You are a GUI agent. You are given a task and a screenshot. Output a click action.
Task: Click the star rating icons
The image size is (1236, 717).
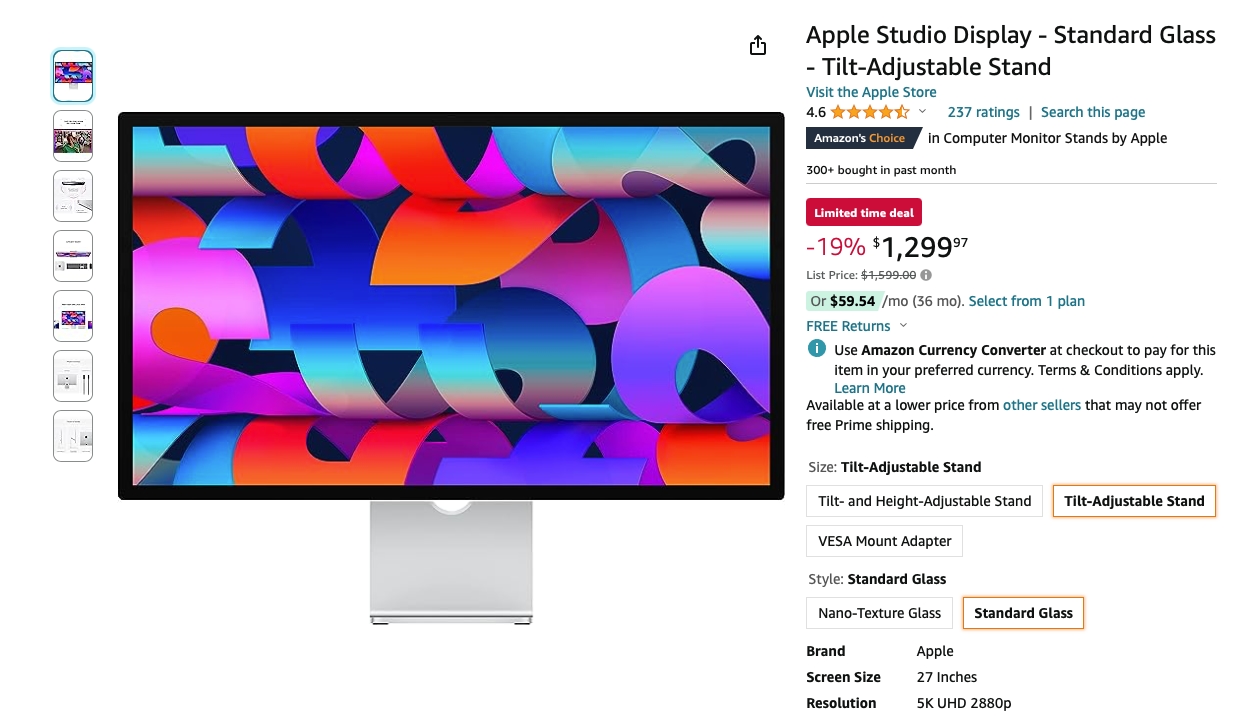[x=870, y=112]
